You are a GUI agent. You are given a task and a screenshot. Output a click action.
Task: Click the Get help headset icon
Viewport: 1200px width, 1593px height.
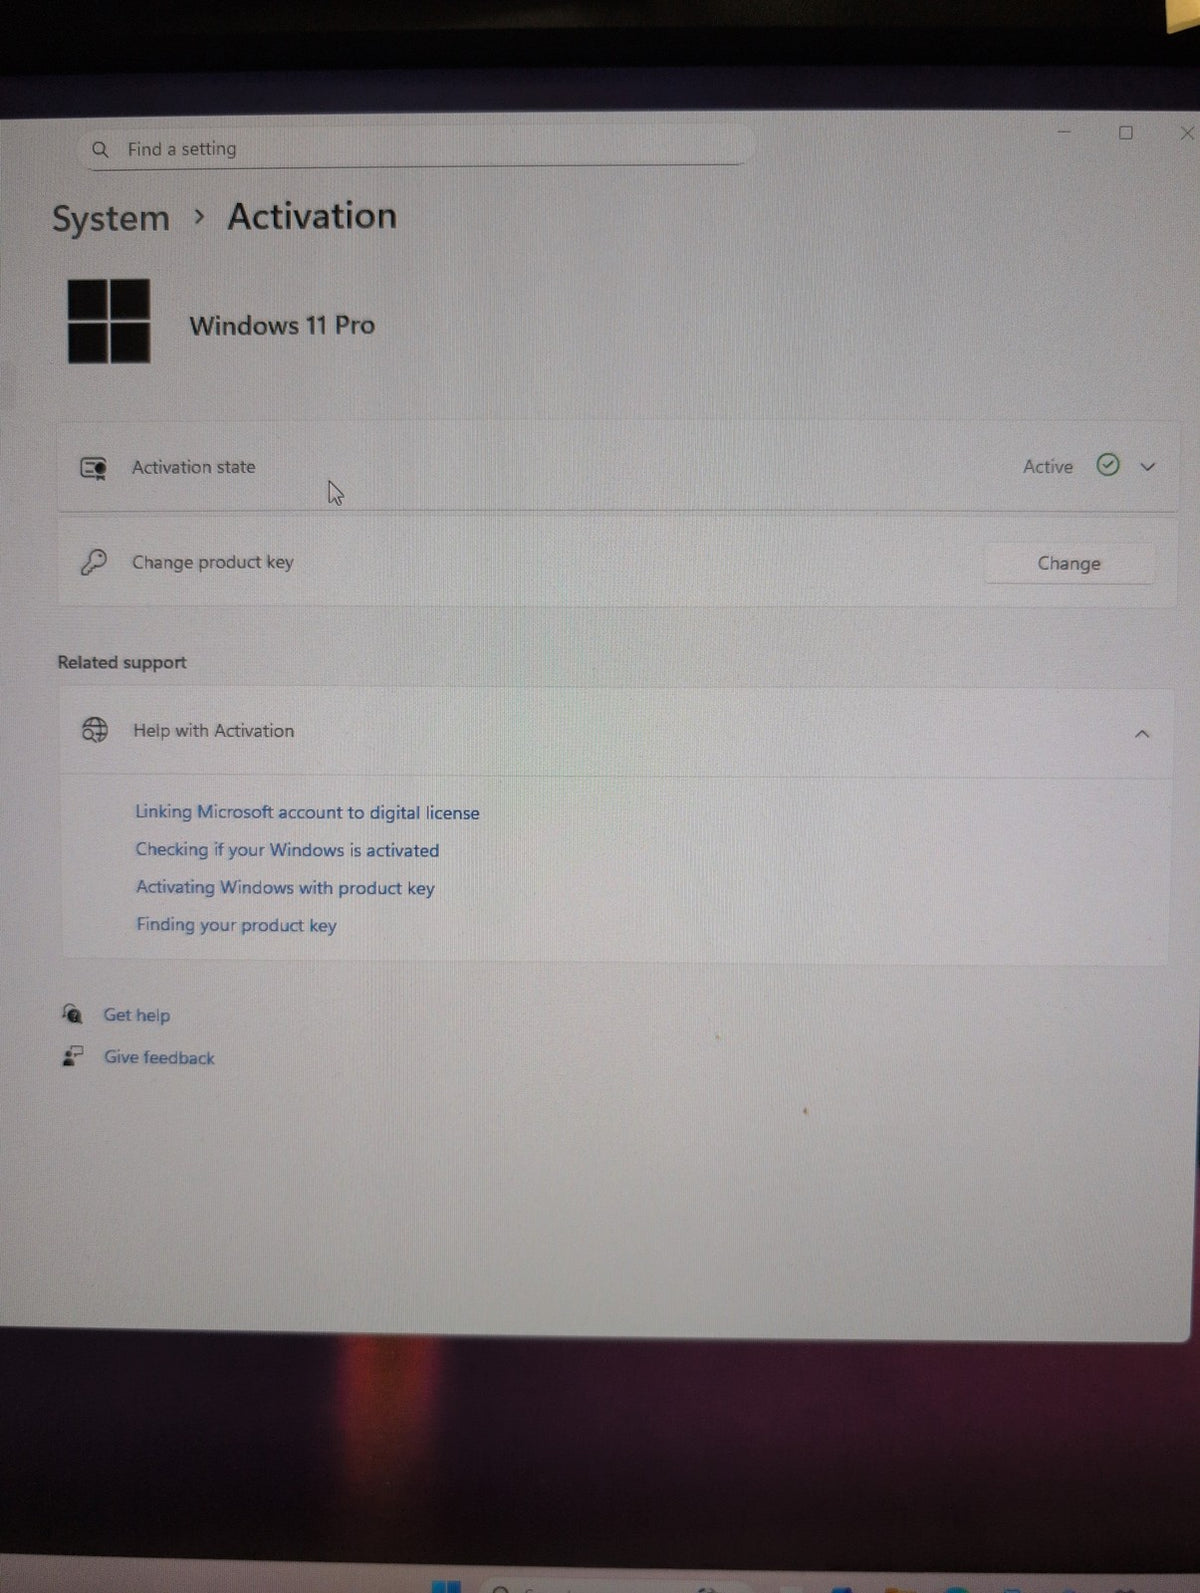coord(72,1014)
